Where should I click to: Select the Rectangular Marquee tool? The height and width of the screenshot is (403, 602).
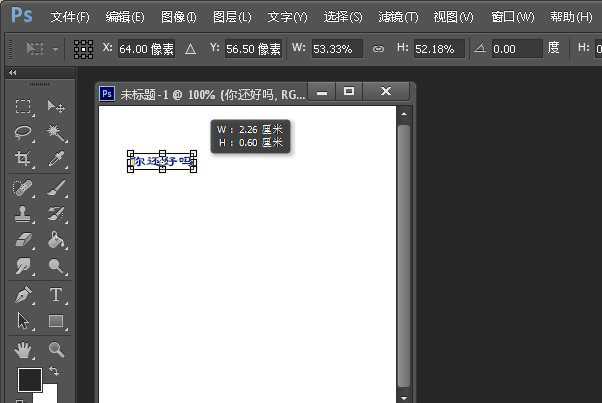tap(23, 107)
